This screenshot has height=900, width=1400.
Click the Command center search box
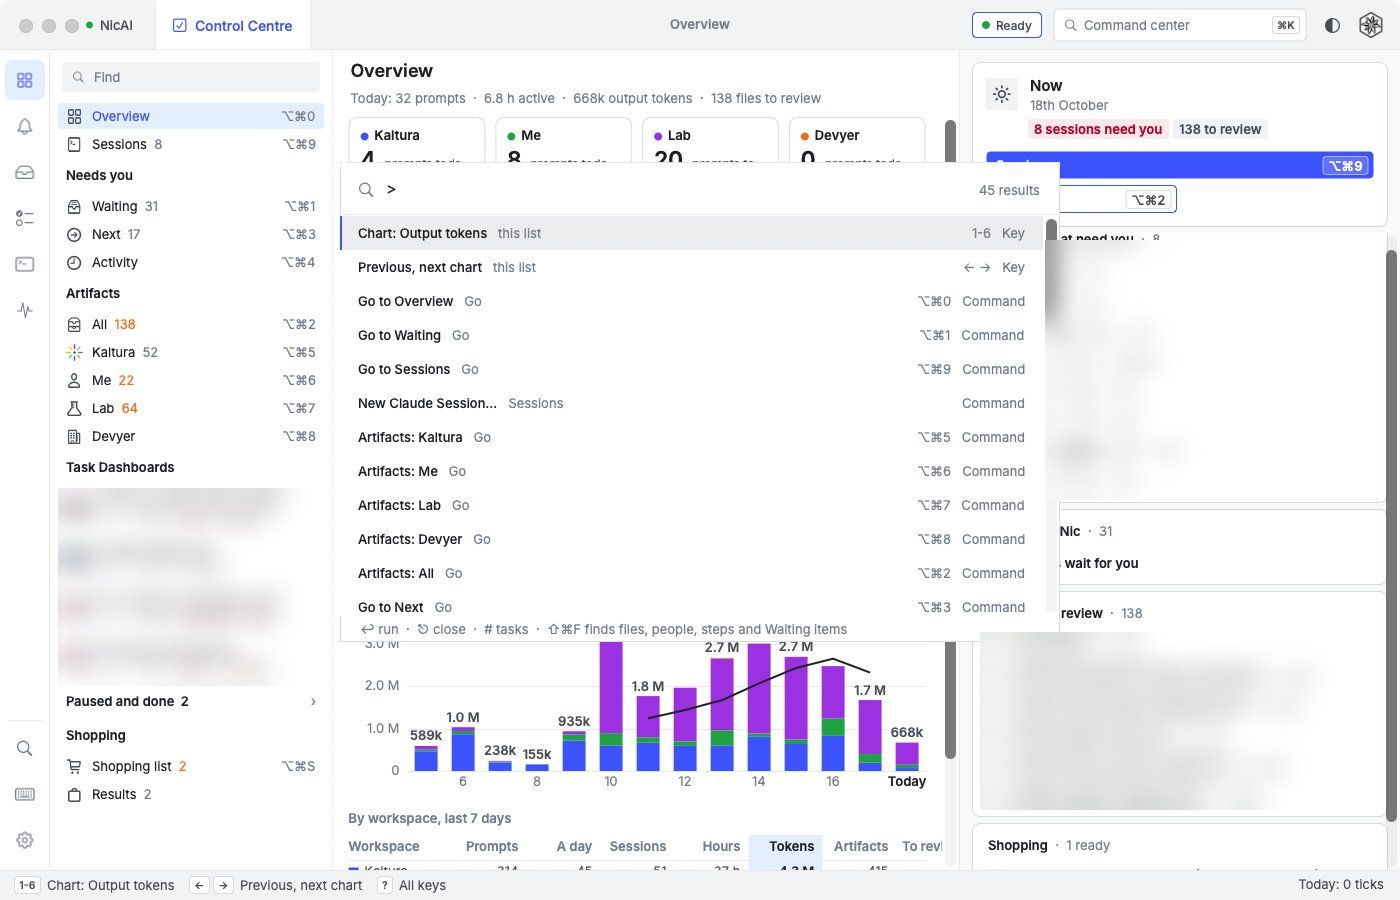tap(1180, 25)
